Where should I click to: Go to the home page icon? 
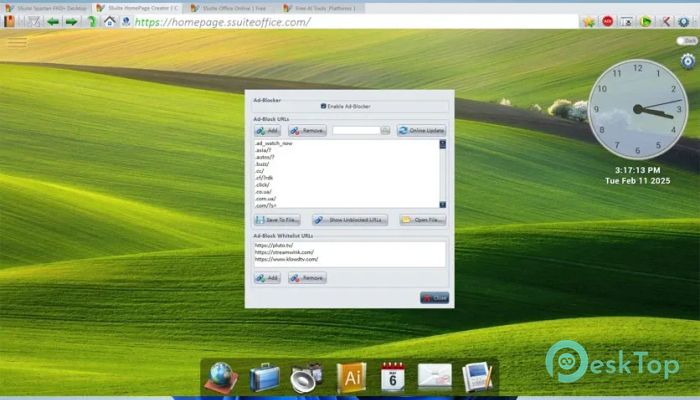click(109, 21)
